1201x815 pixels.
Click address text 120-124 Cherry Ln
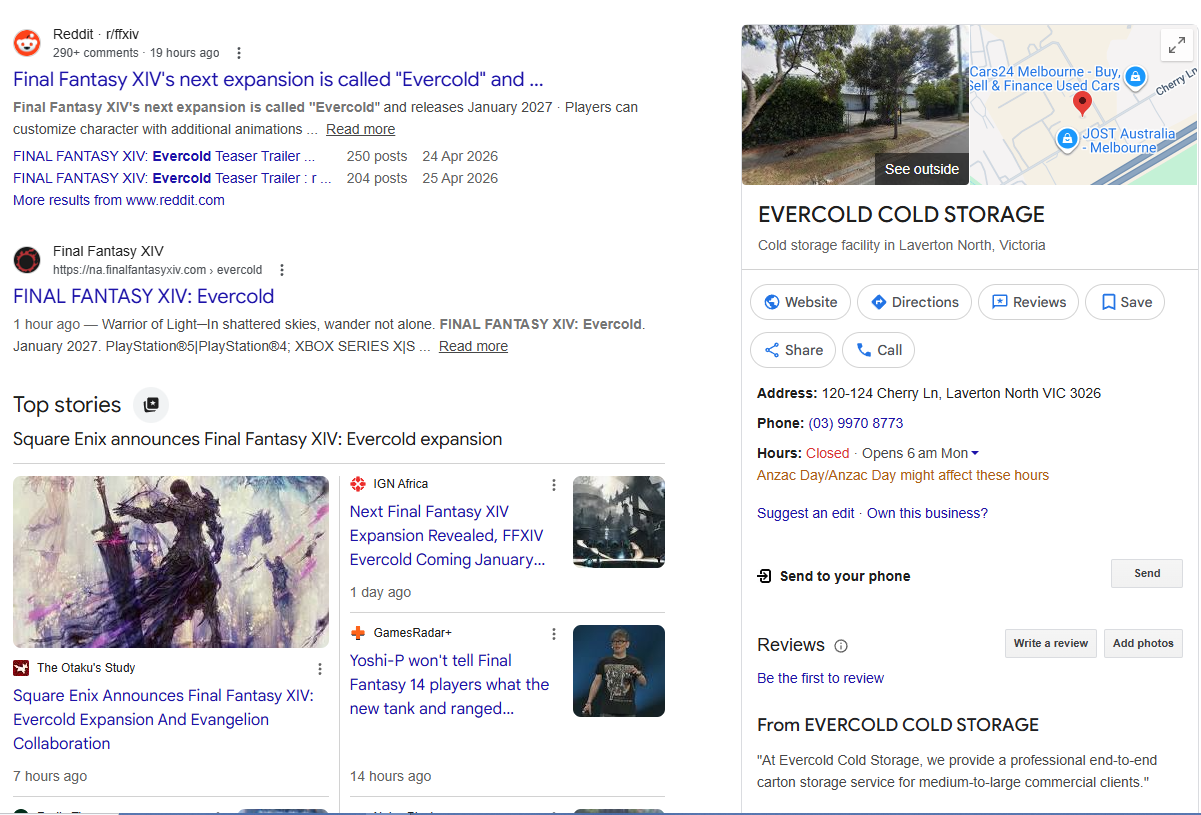click(961, 393)
